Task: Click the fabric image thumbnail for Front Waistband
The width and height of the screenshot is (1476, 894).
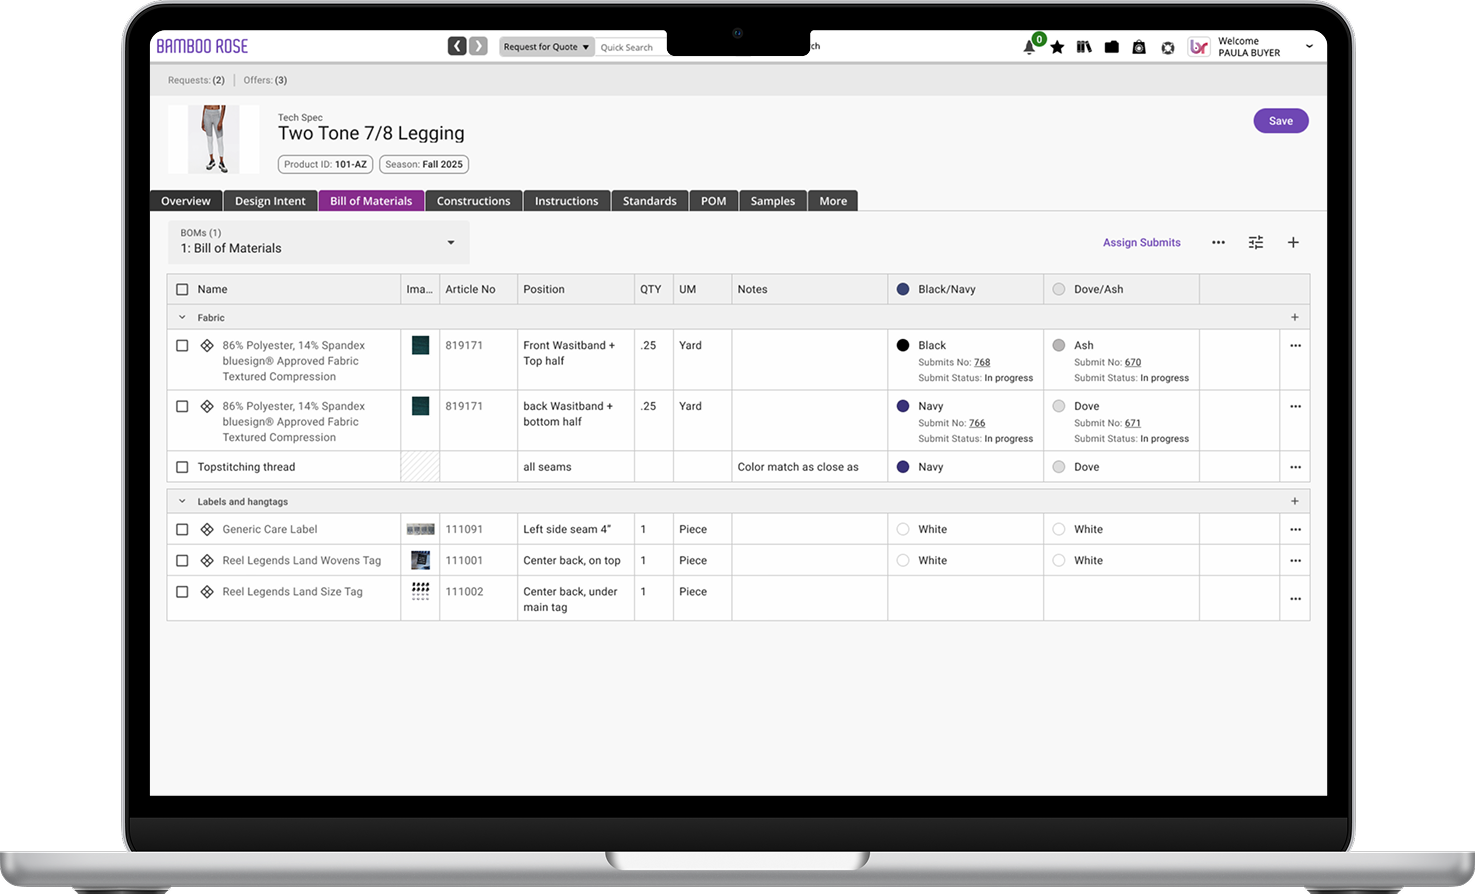Action: 421,345
